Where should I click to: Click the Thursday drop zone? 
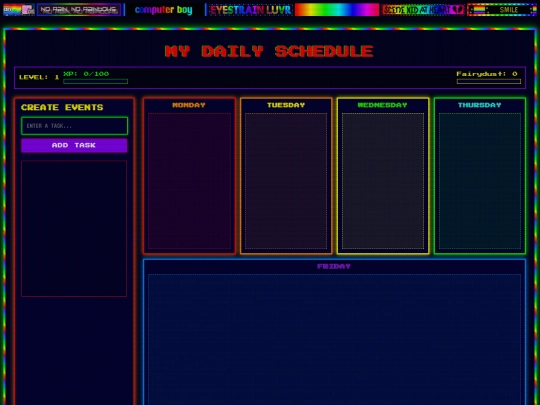[x=480, y=181]
